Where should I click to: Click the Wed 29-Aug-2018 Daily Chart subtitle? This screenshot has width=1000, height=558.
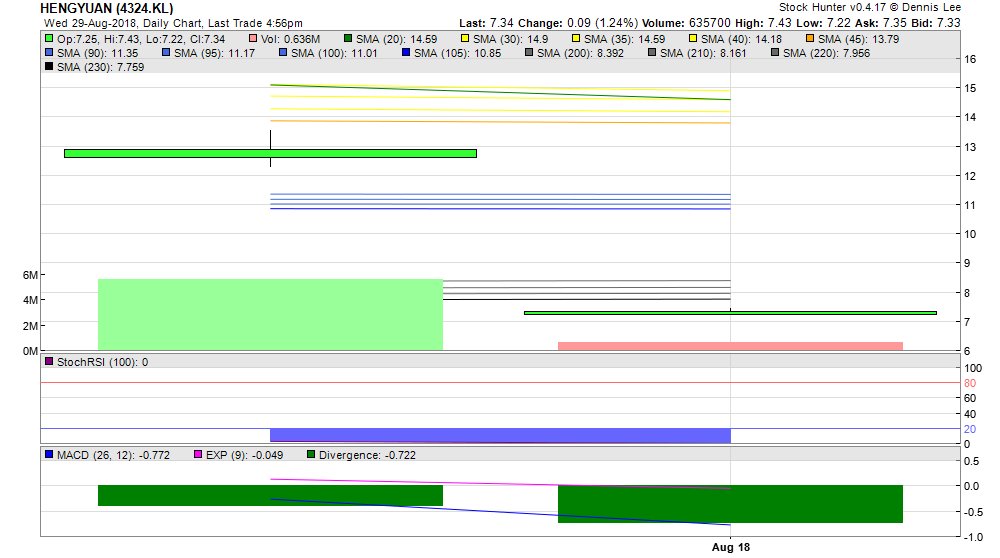(x=173, y=23)
